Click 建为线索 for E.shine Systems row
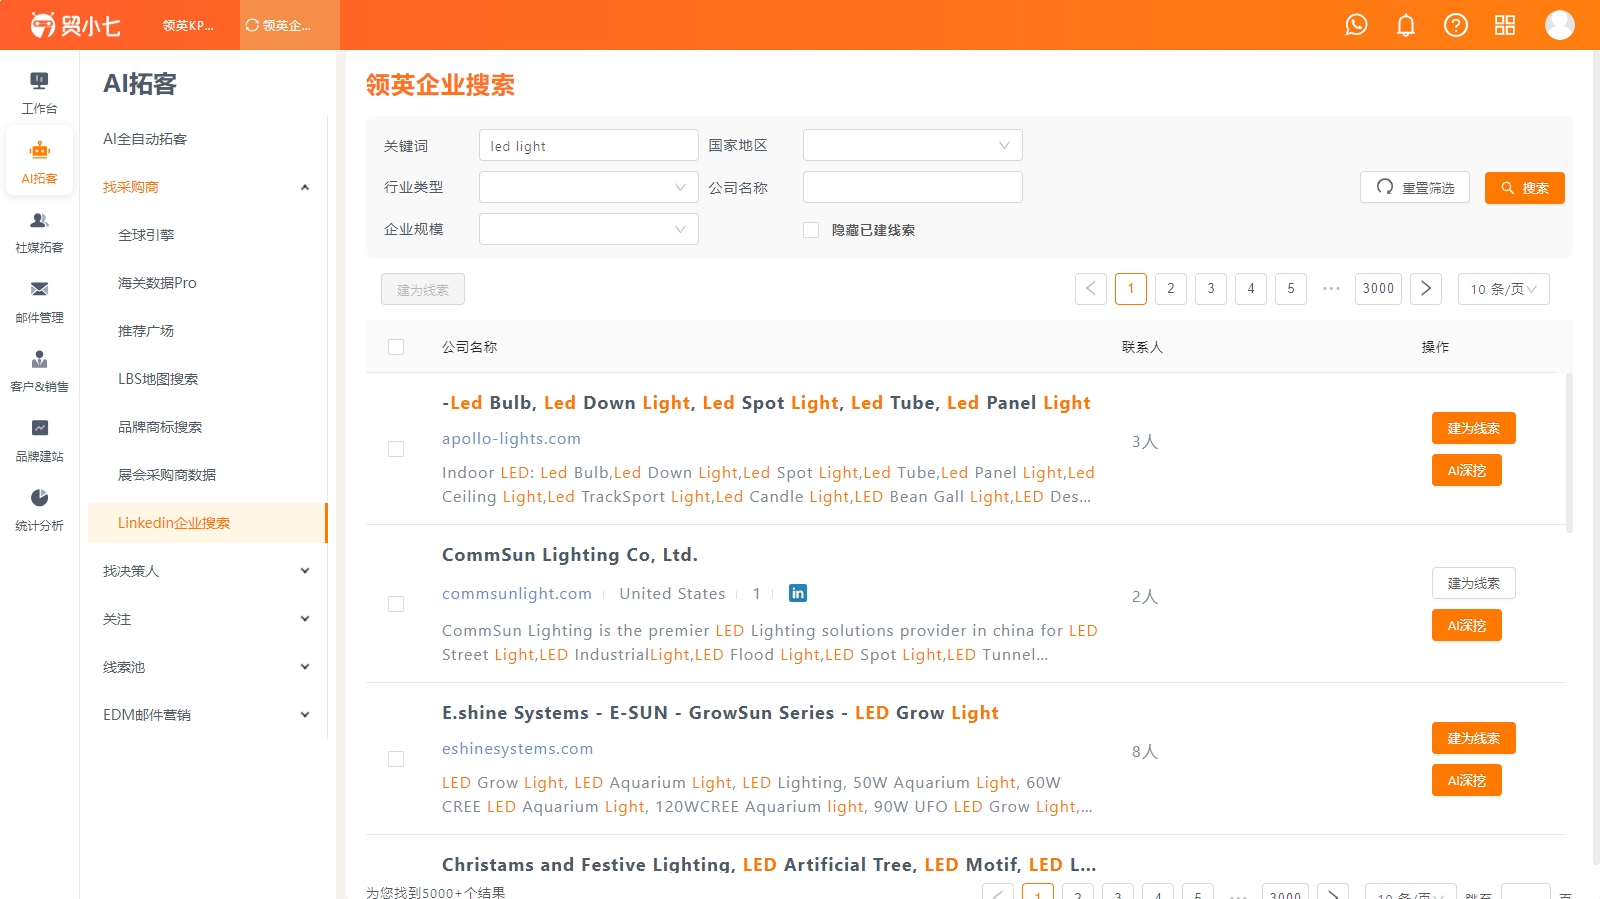 tap(1474, 738)
